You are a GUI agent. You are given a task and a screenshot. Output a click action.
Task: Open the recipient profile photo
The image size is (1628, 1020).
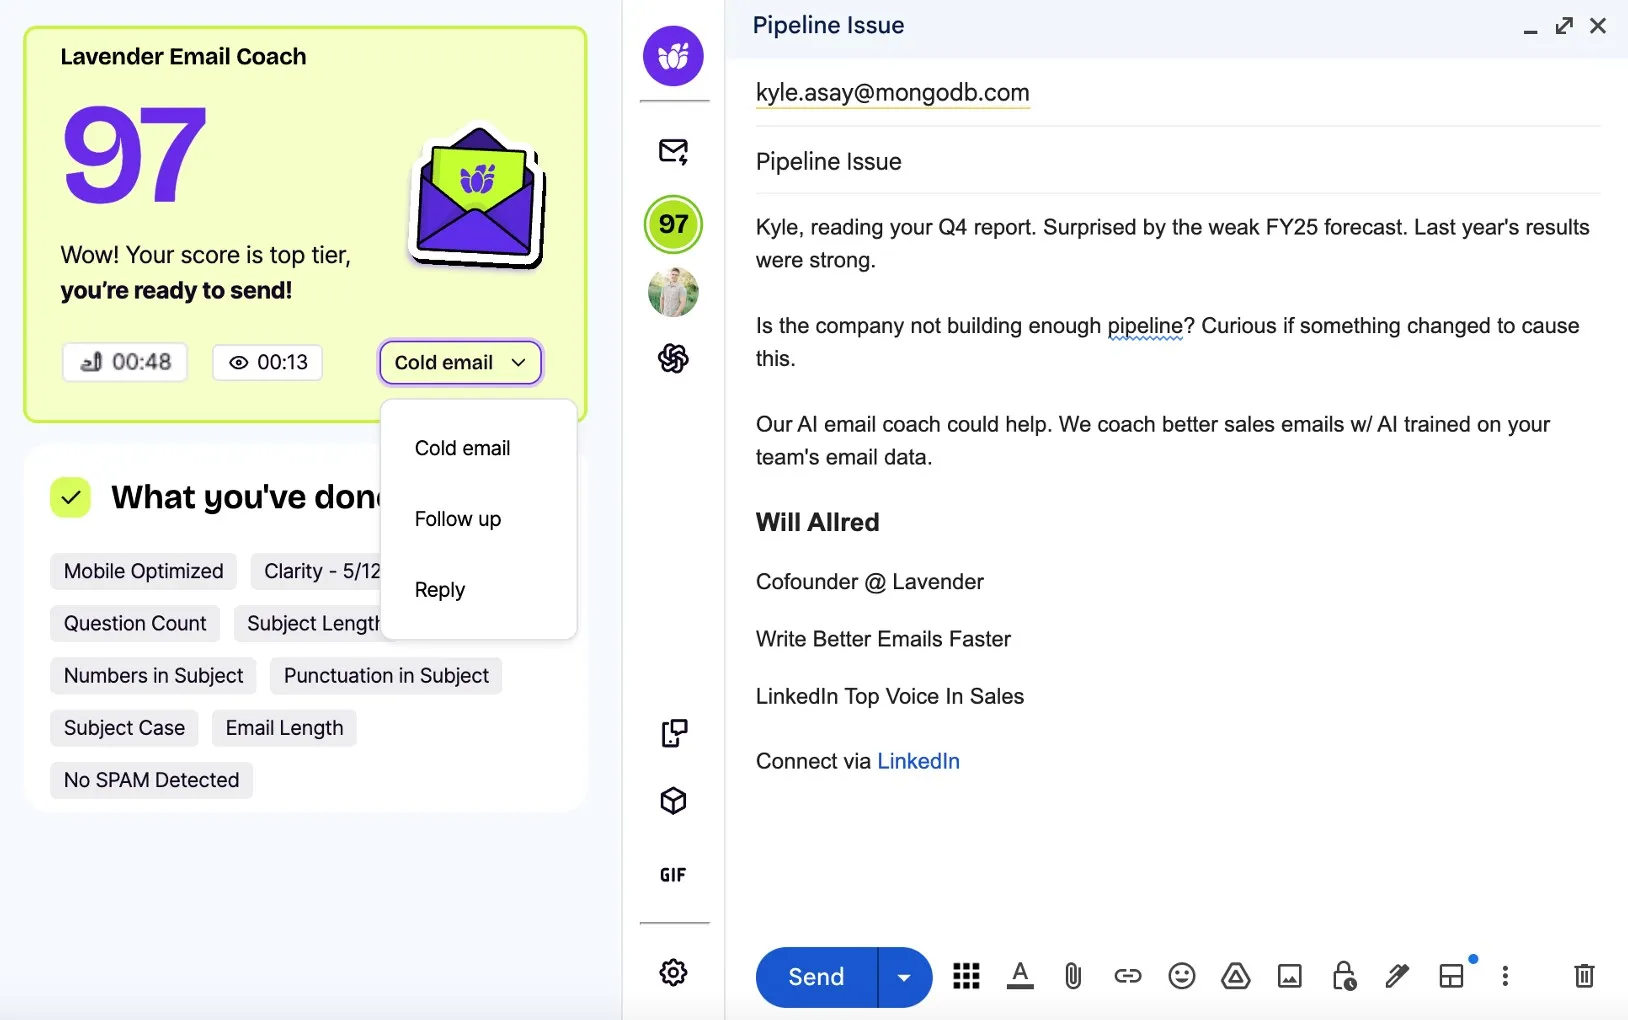tap(673, 292)
